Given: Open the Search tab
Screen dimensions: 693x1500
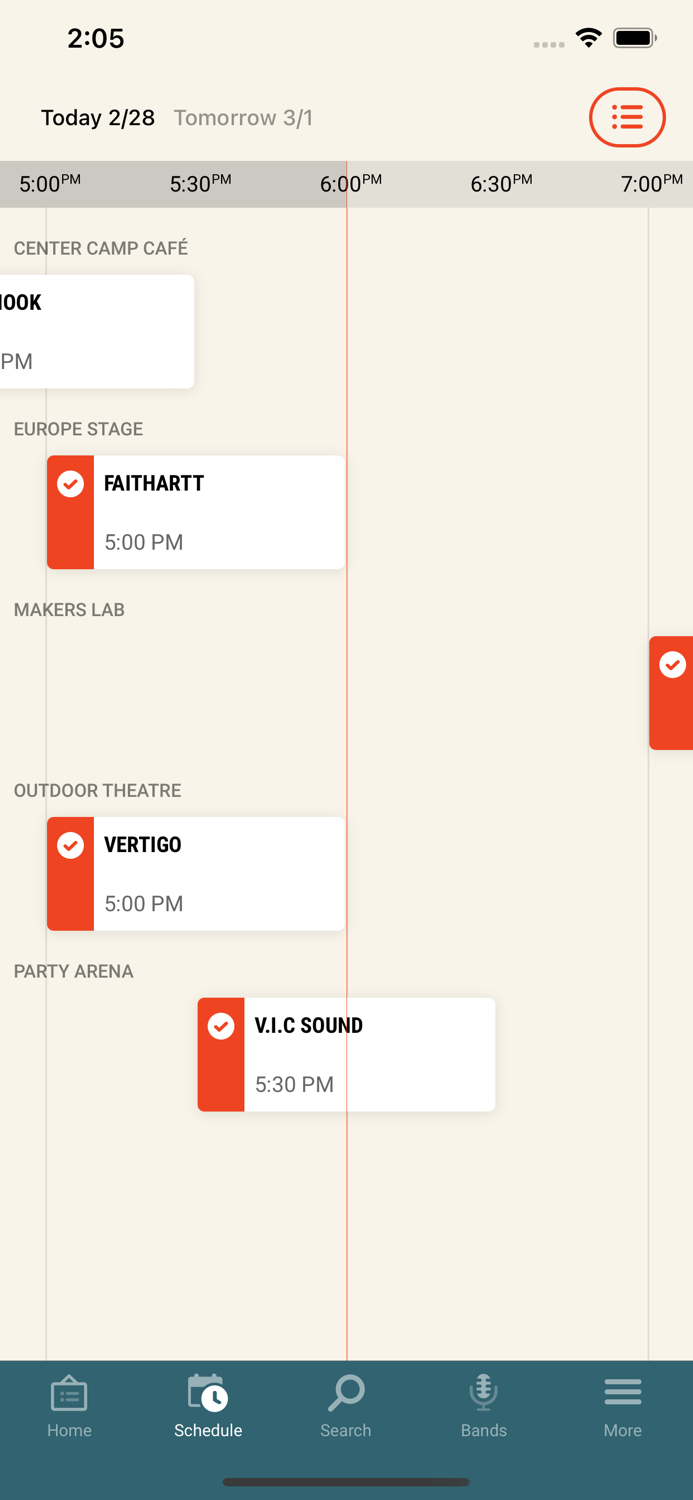Looking at the screenshot, I should 346,1406.
